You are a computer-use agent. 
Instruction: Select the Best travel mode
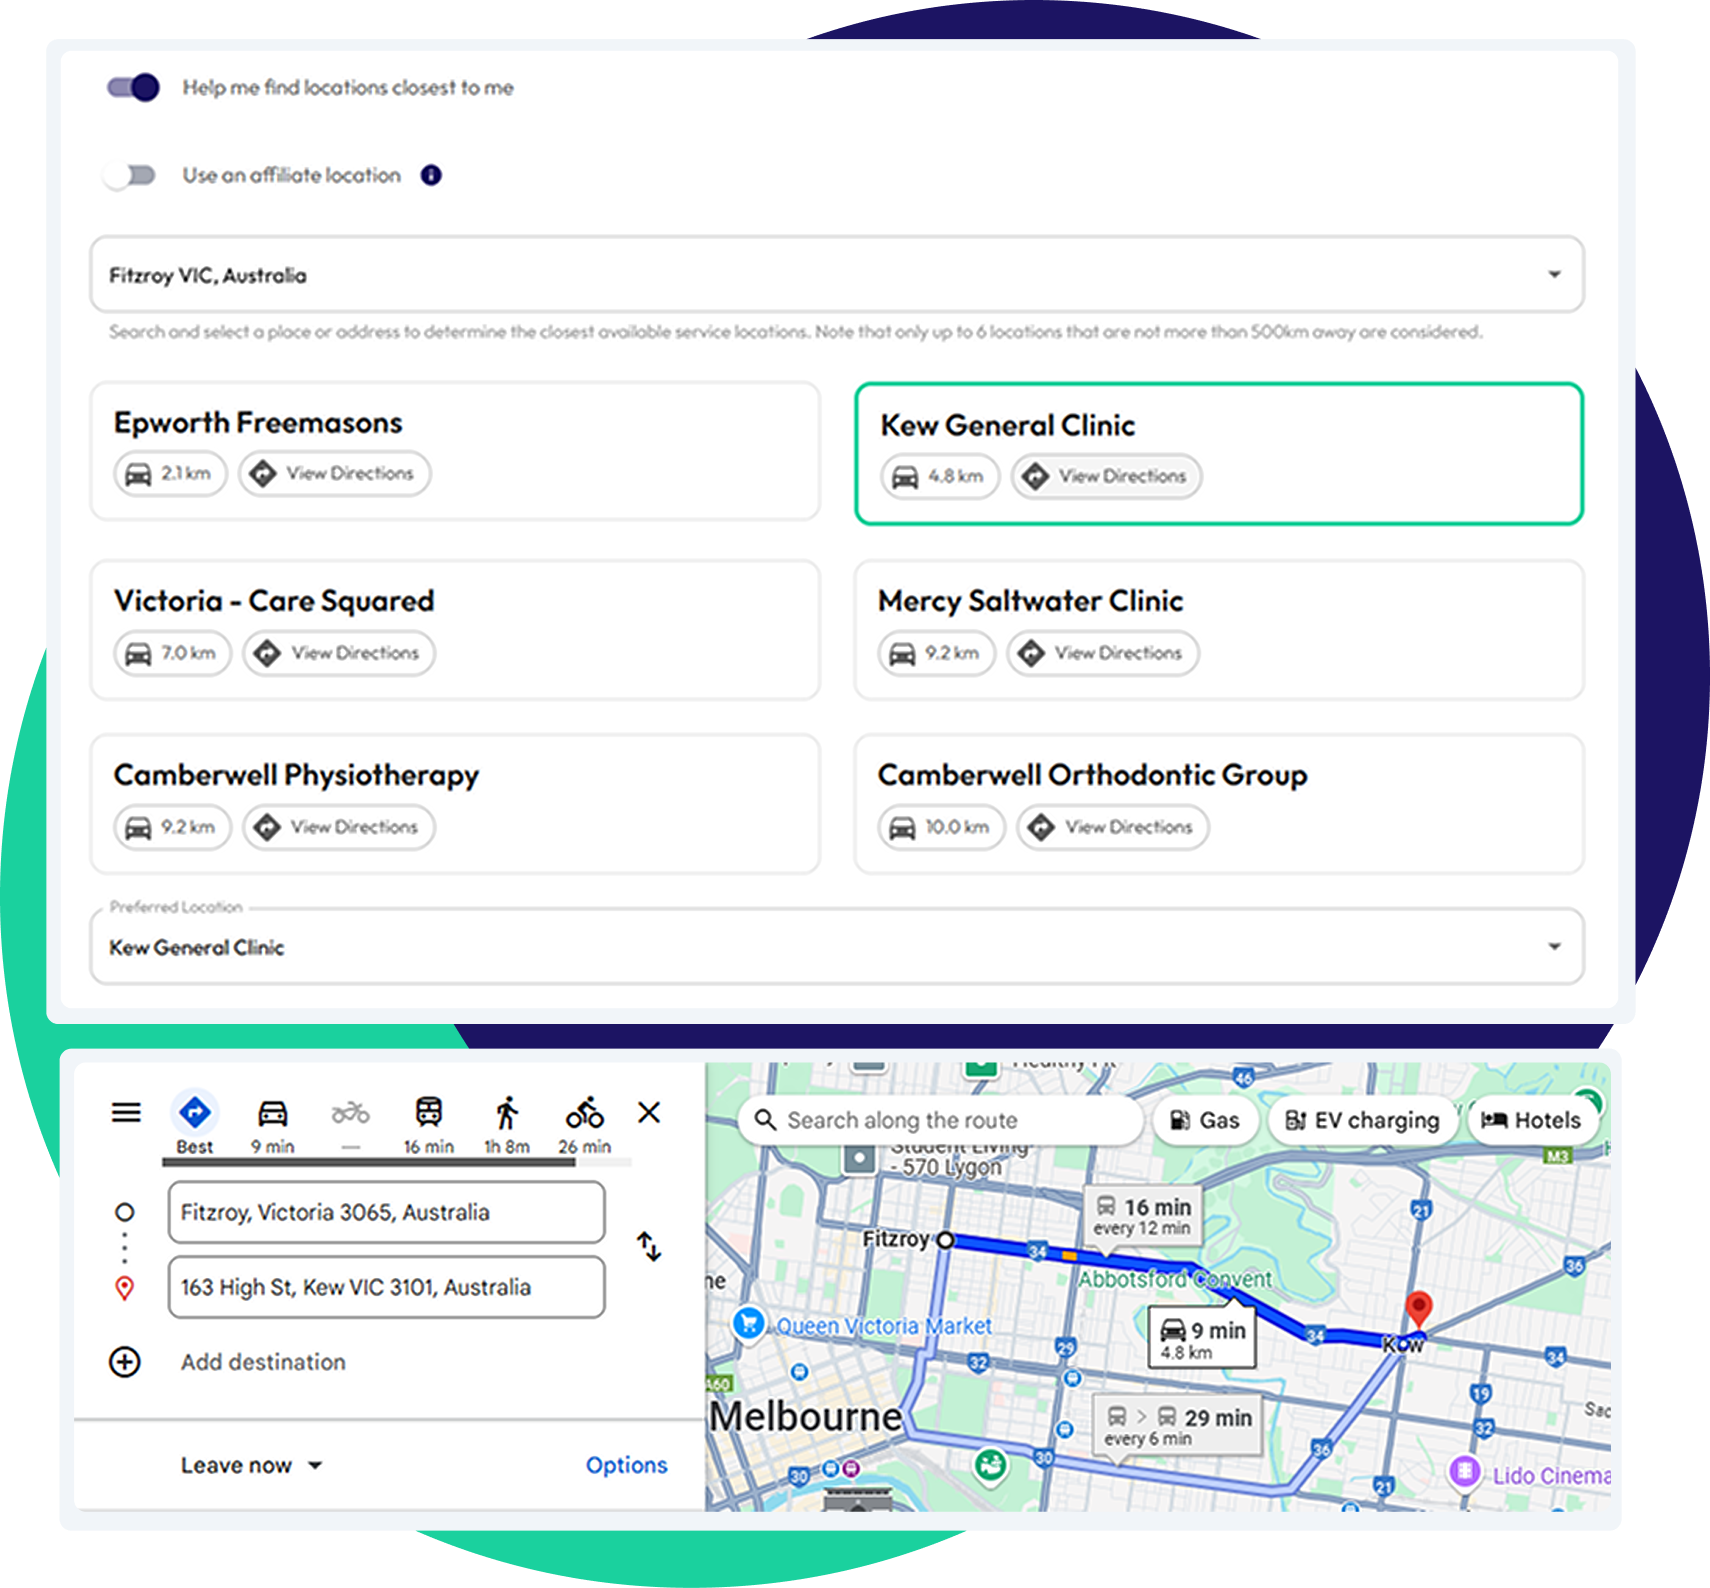tap(195, 1122)
